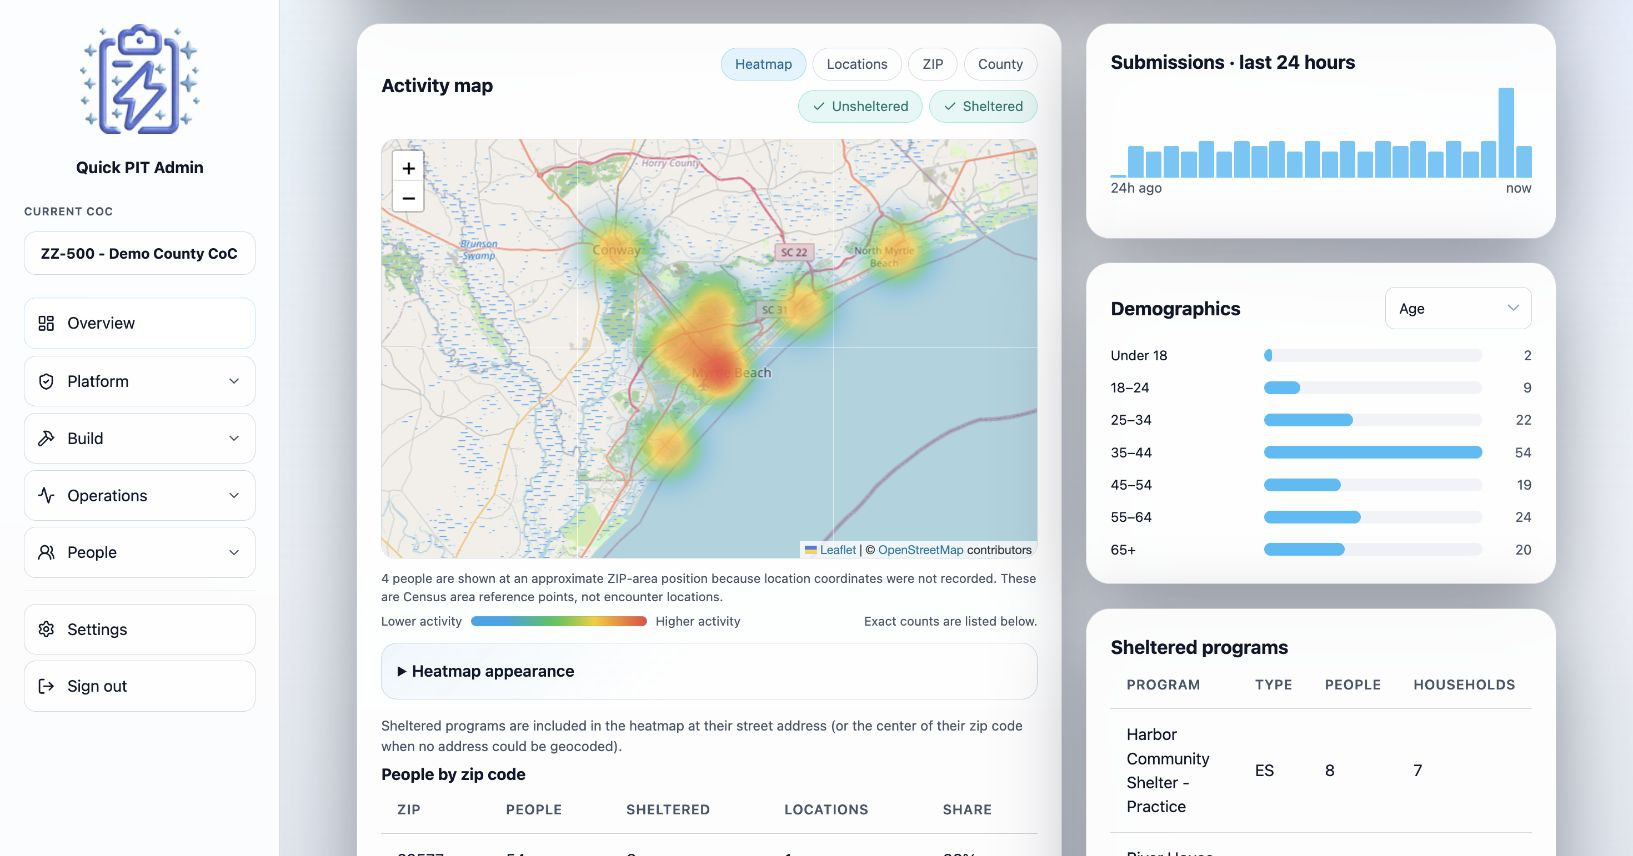Click the PROGRAM column header
This screenshot has width=1633, height=856.
[1163, 685]
